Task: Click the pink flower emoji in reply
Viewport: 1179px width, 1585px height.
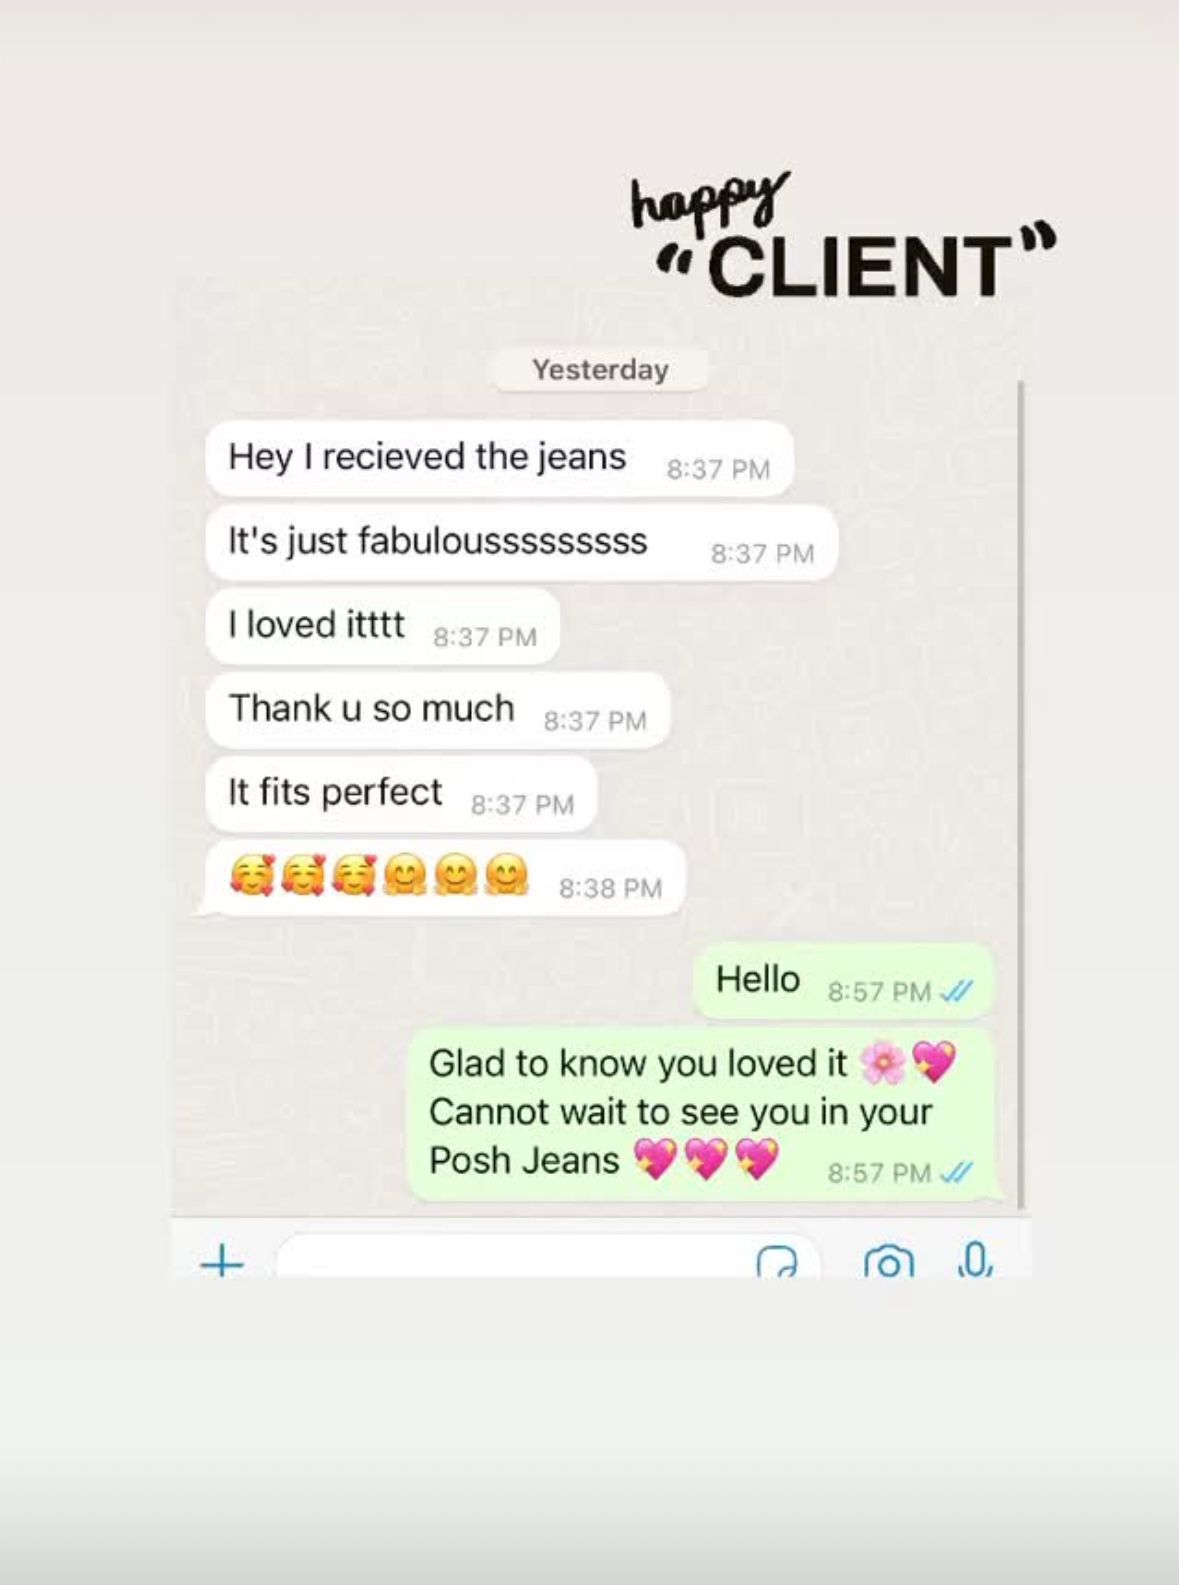Action: pos(883,1062)
